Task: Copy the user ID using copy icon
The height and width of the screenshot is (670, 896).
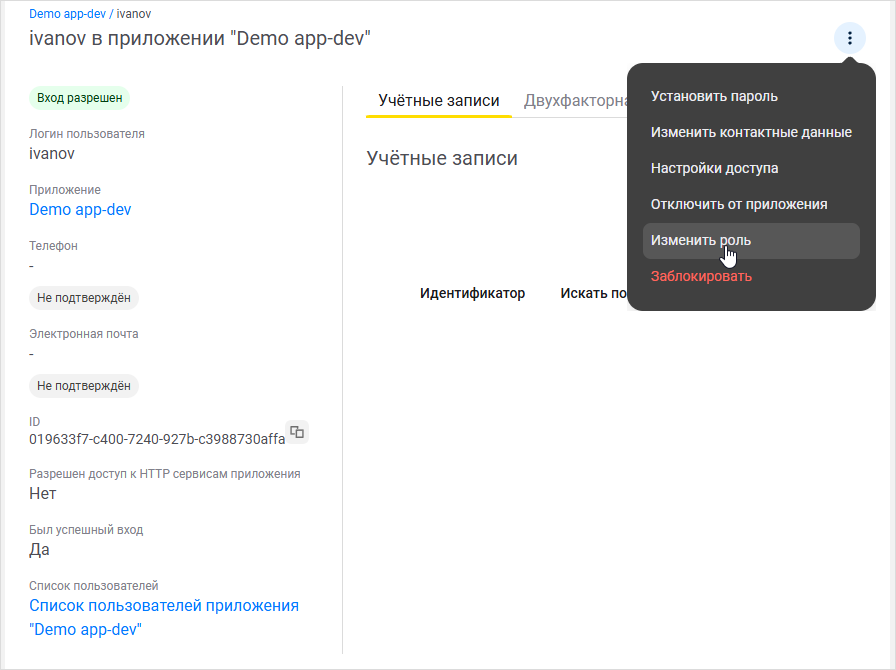Action: pos(295,431)
